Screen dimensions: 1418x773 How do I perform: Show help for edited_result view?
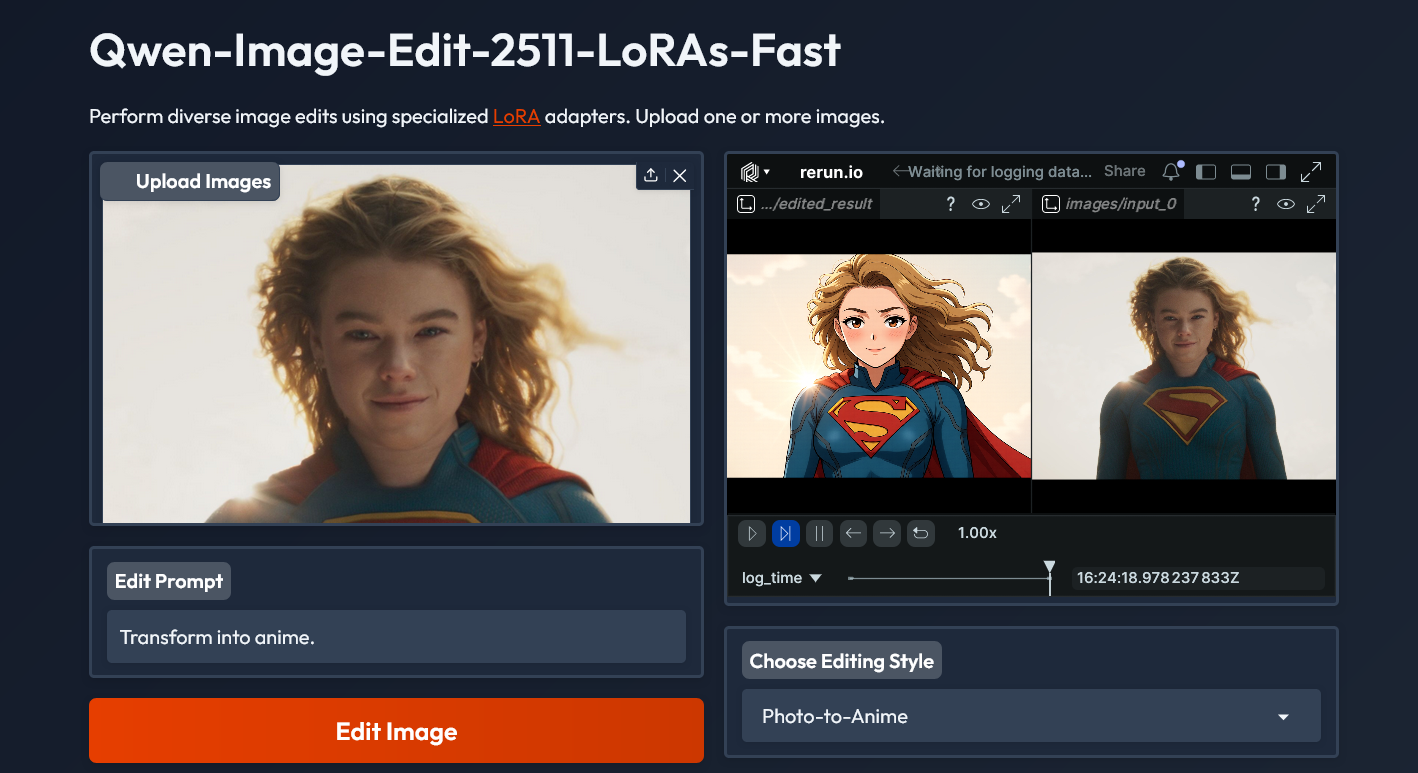click(x=950, y=204)
